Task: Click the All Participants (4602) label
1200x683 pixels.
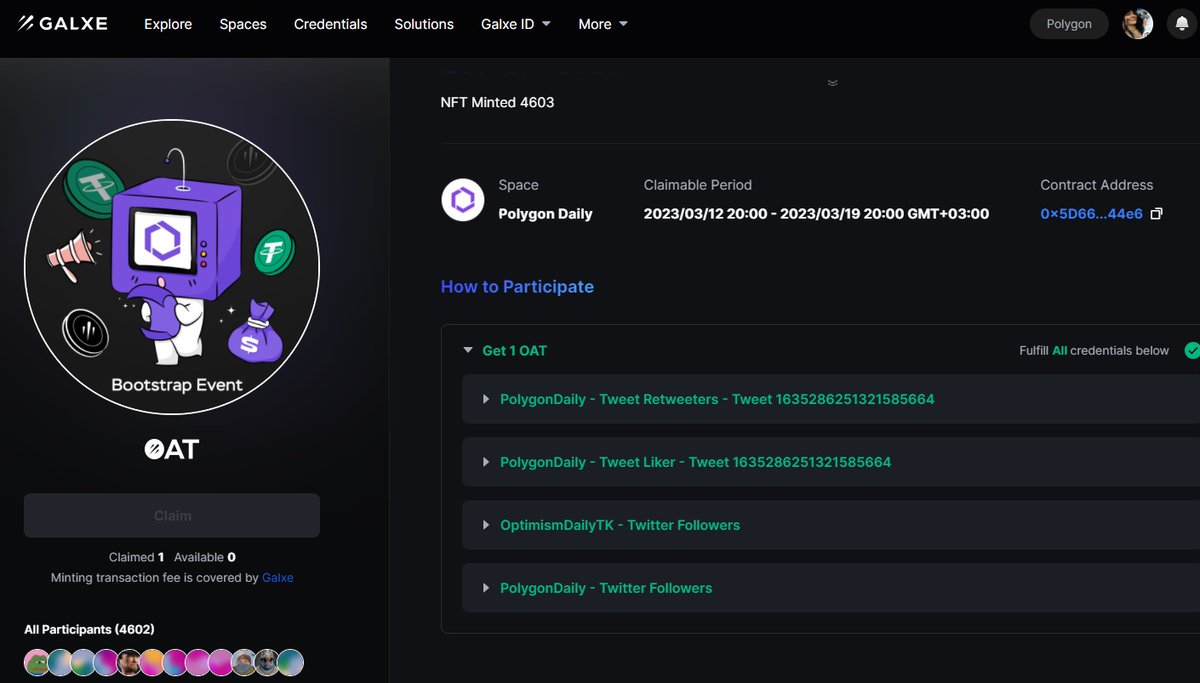Action: [89, 629]
